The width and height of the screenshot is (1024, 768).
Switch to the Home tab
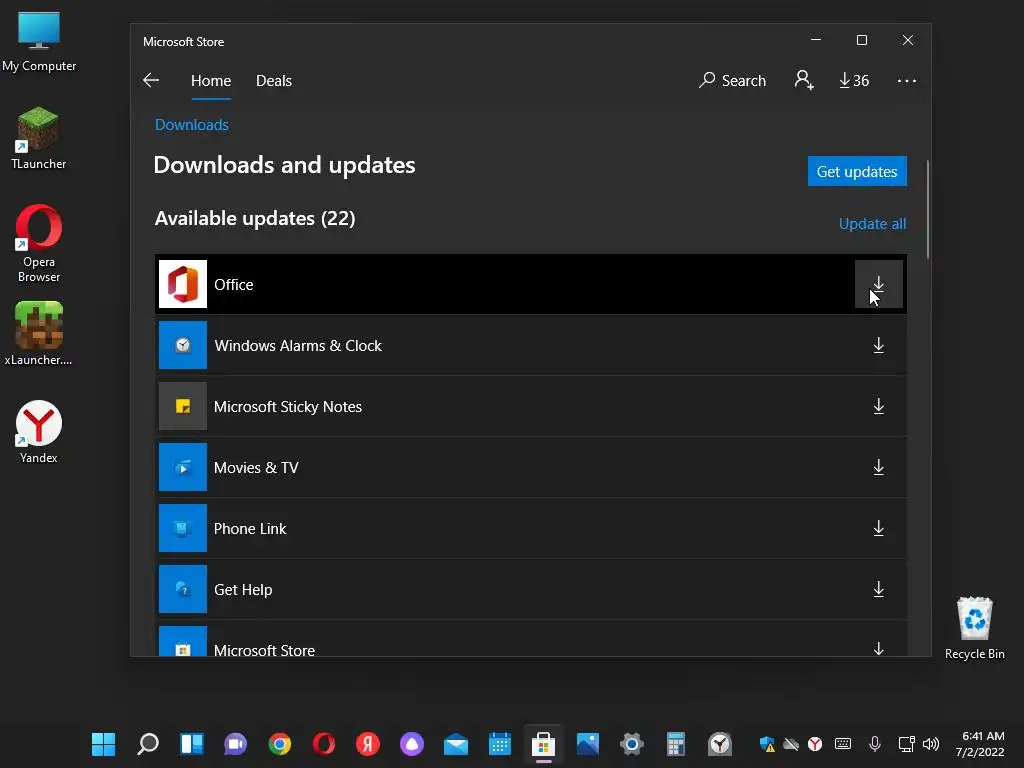point(211,80)
